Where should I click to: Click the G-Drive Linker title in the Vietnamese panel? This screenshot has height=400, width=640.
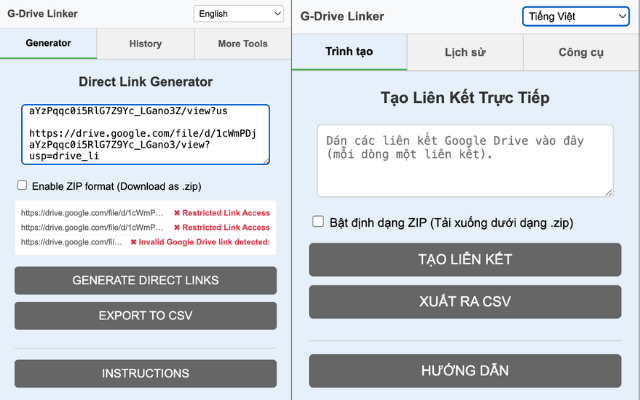342,16
